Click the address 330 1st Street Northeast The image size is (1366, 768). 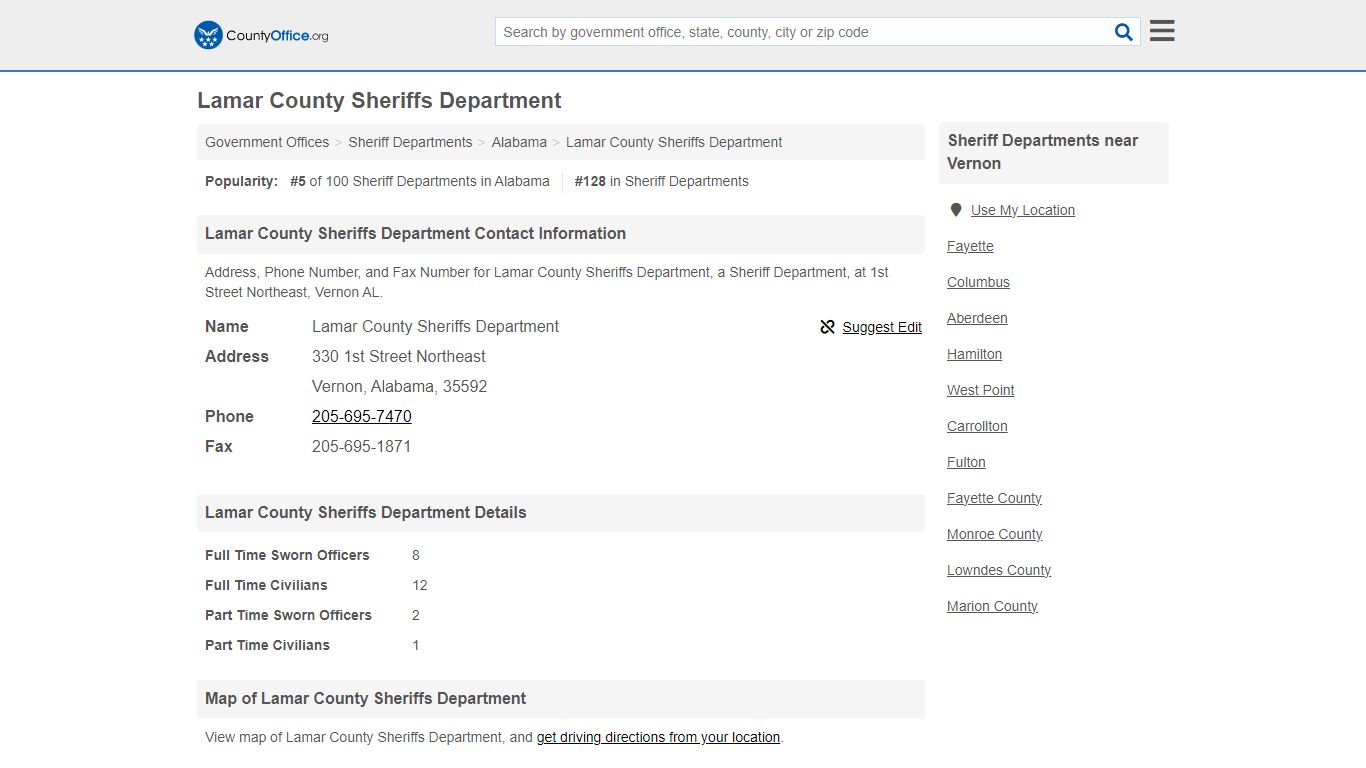[399, 356]
